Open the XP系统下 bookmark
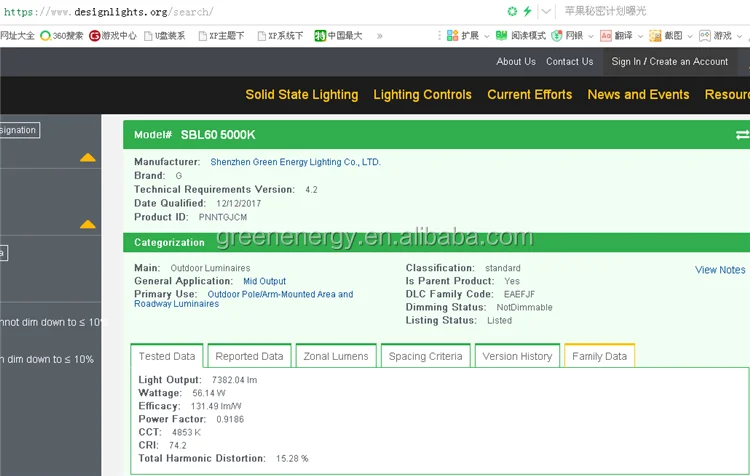 (x=280, y=36)
